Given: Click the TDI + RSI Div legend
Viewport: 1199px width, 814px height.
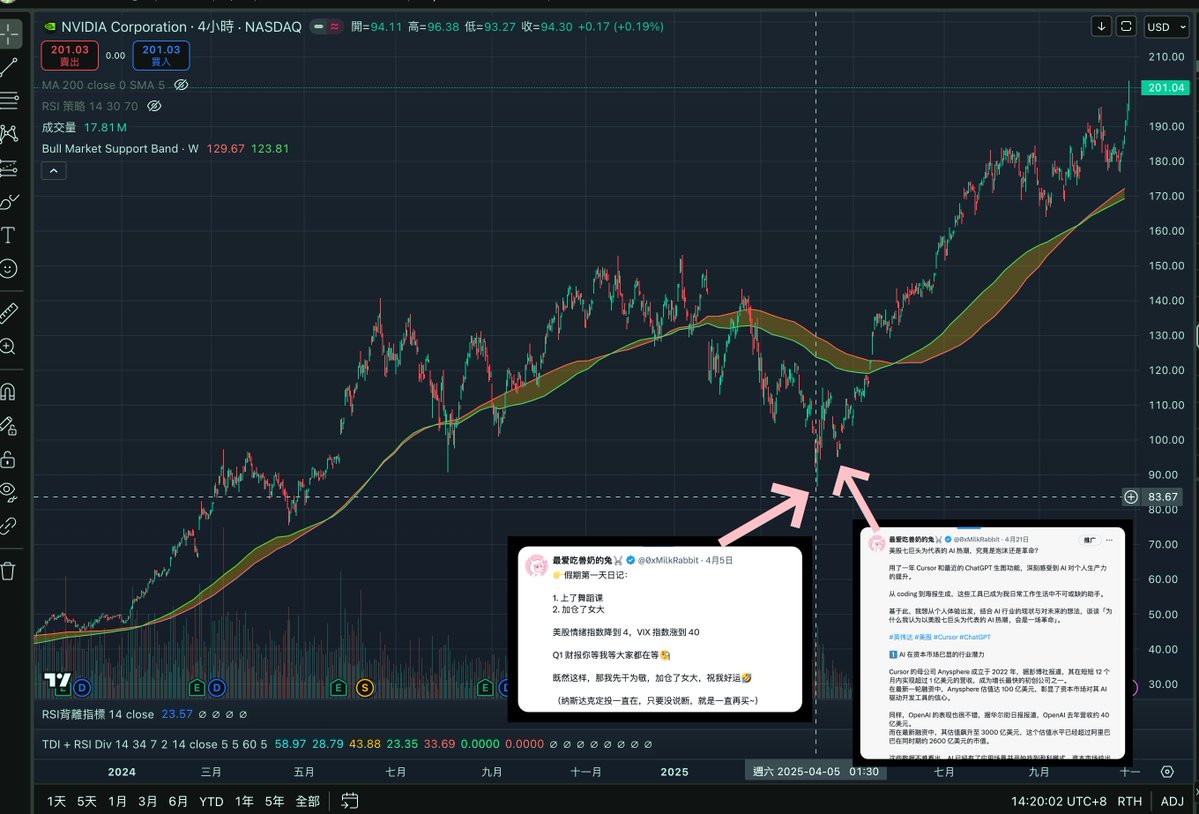Looking at the screenshot, I should [x=154, y=744].
